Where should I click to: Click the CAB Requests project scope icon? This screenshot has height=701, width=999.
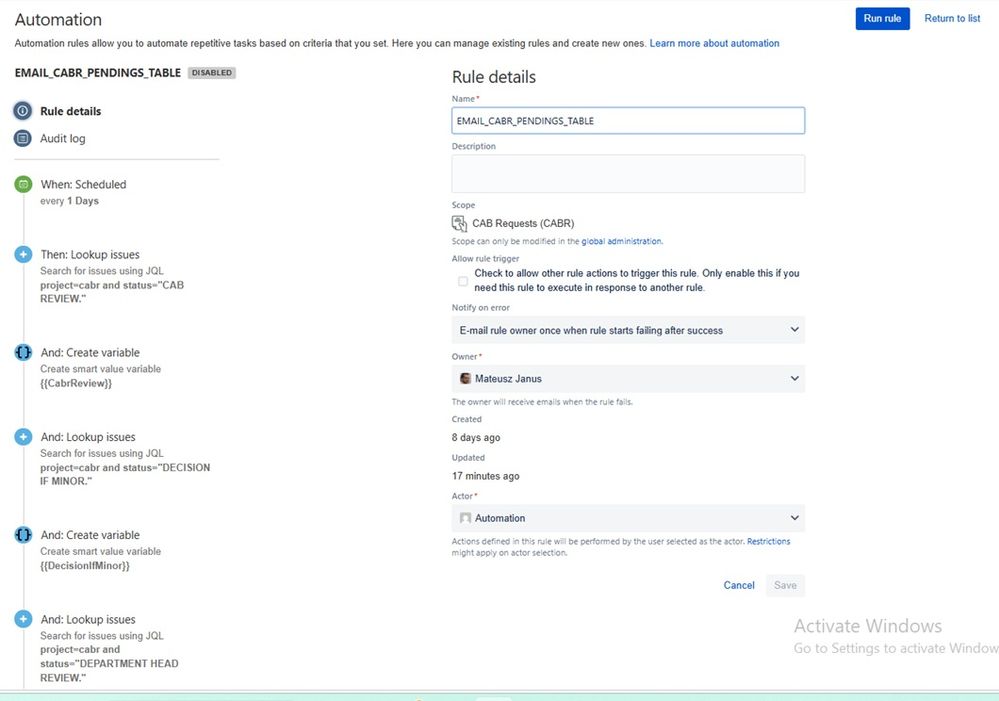pos(459,224)
